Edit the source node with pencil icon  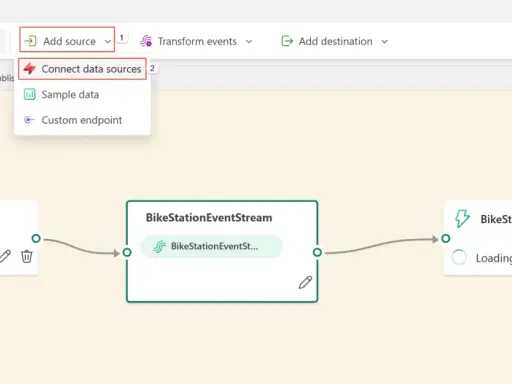[5, 256]
